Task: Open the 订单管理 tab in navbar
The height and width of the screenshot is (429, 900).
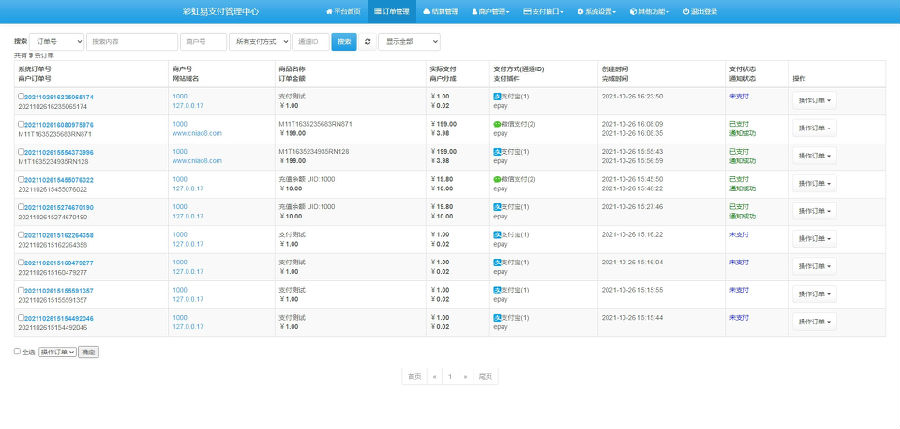Action: pyautogui.click(x=392, y=11)
